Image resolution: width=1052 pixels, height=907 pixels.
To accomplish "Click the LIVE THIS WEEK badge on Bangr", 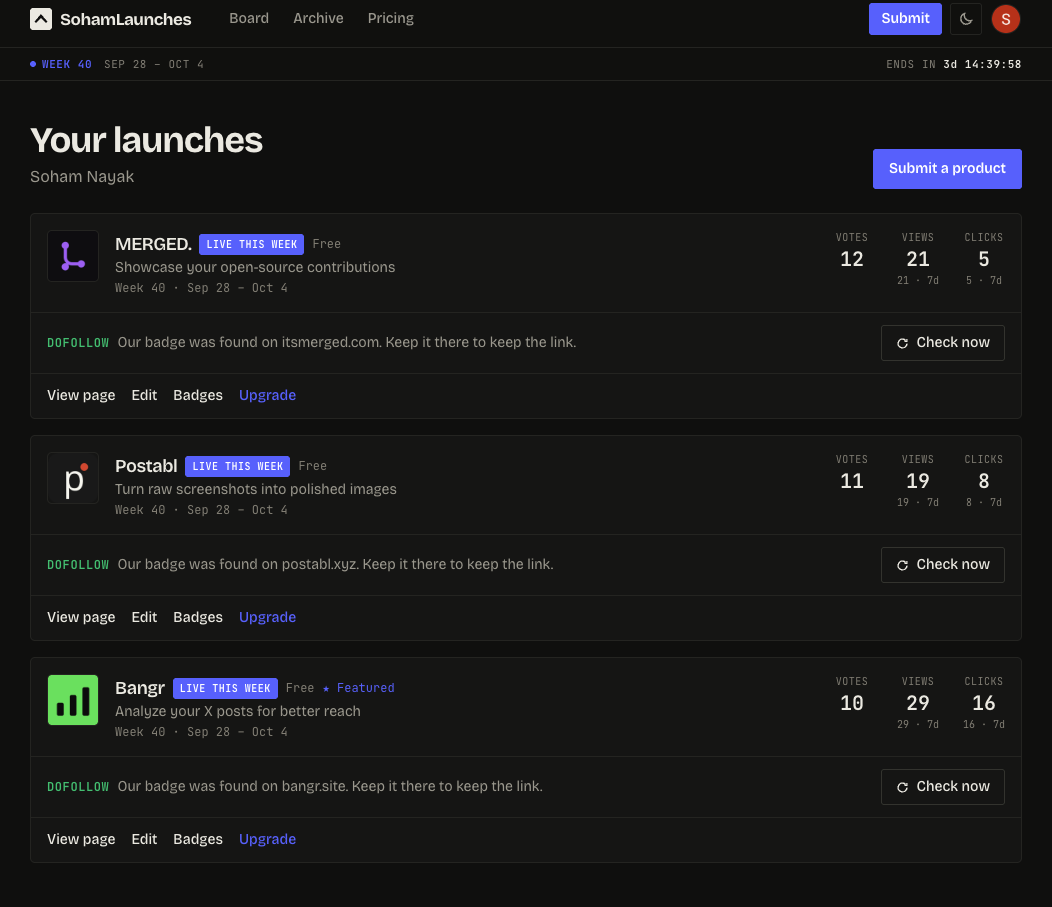I will (225, 688).
